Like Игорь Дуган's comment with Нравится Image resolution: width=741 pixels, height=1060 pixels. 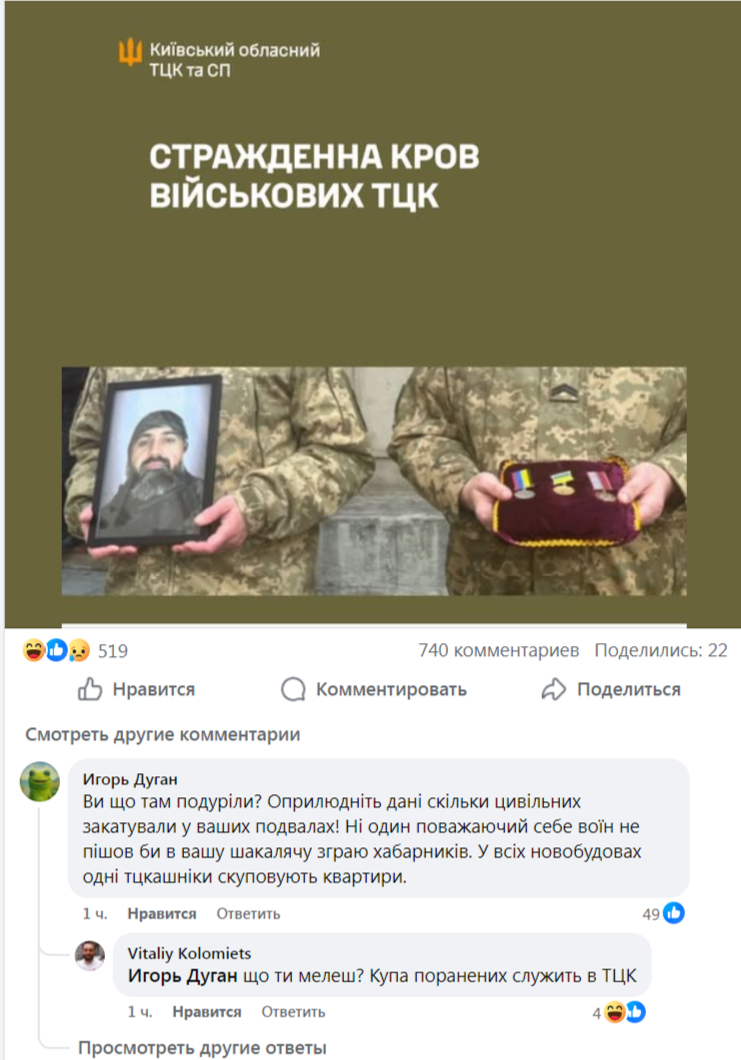click(x=162, y=914)
